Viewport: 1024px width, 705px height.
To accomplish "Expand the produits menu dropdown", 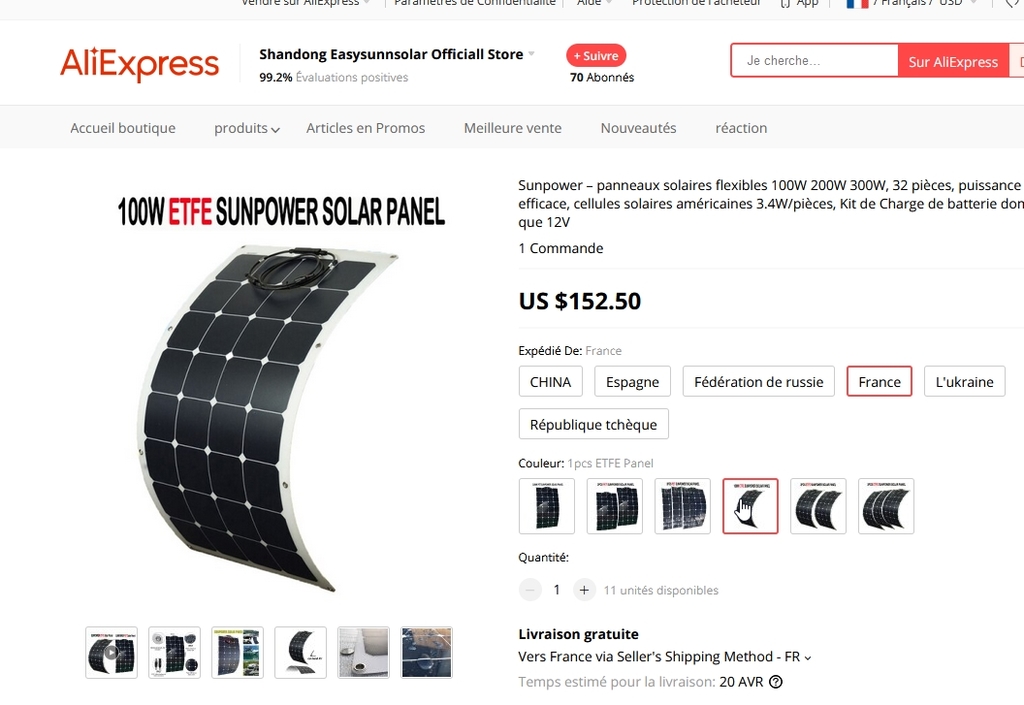I will (x=247, y=128).
